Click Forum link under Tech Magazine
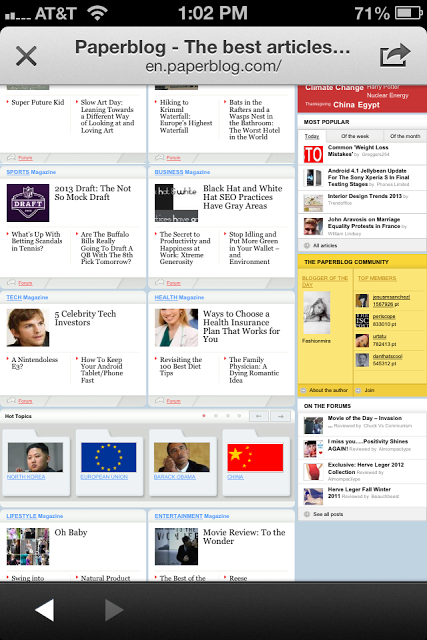 [25, 401]
